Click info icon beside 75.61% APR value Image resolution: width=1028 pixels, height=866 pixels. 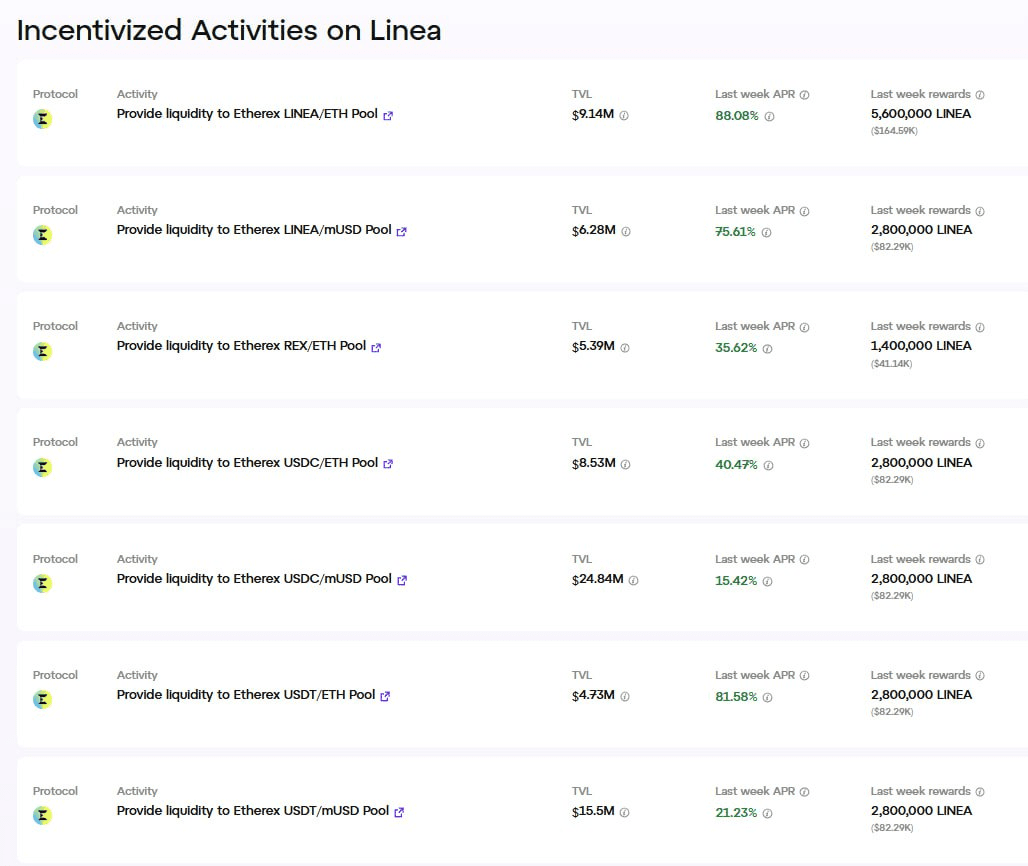766,233
